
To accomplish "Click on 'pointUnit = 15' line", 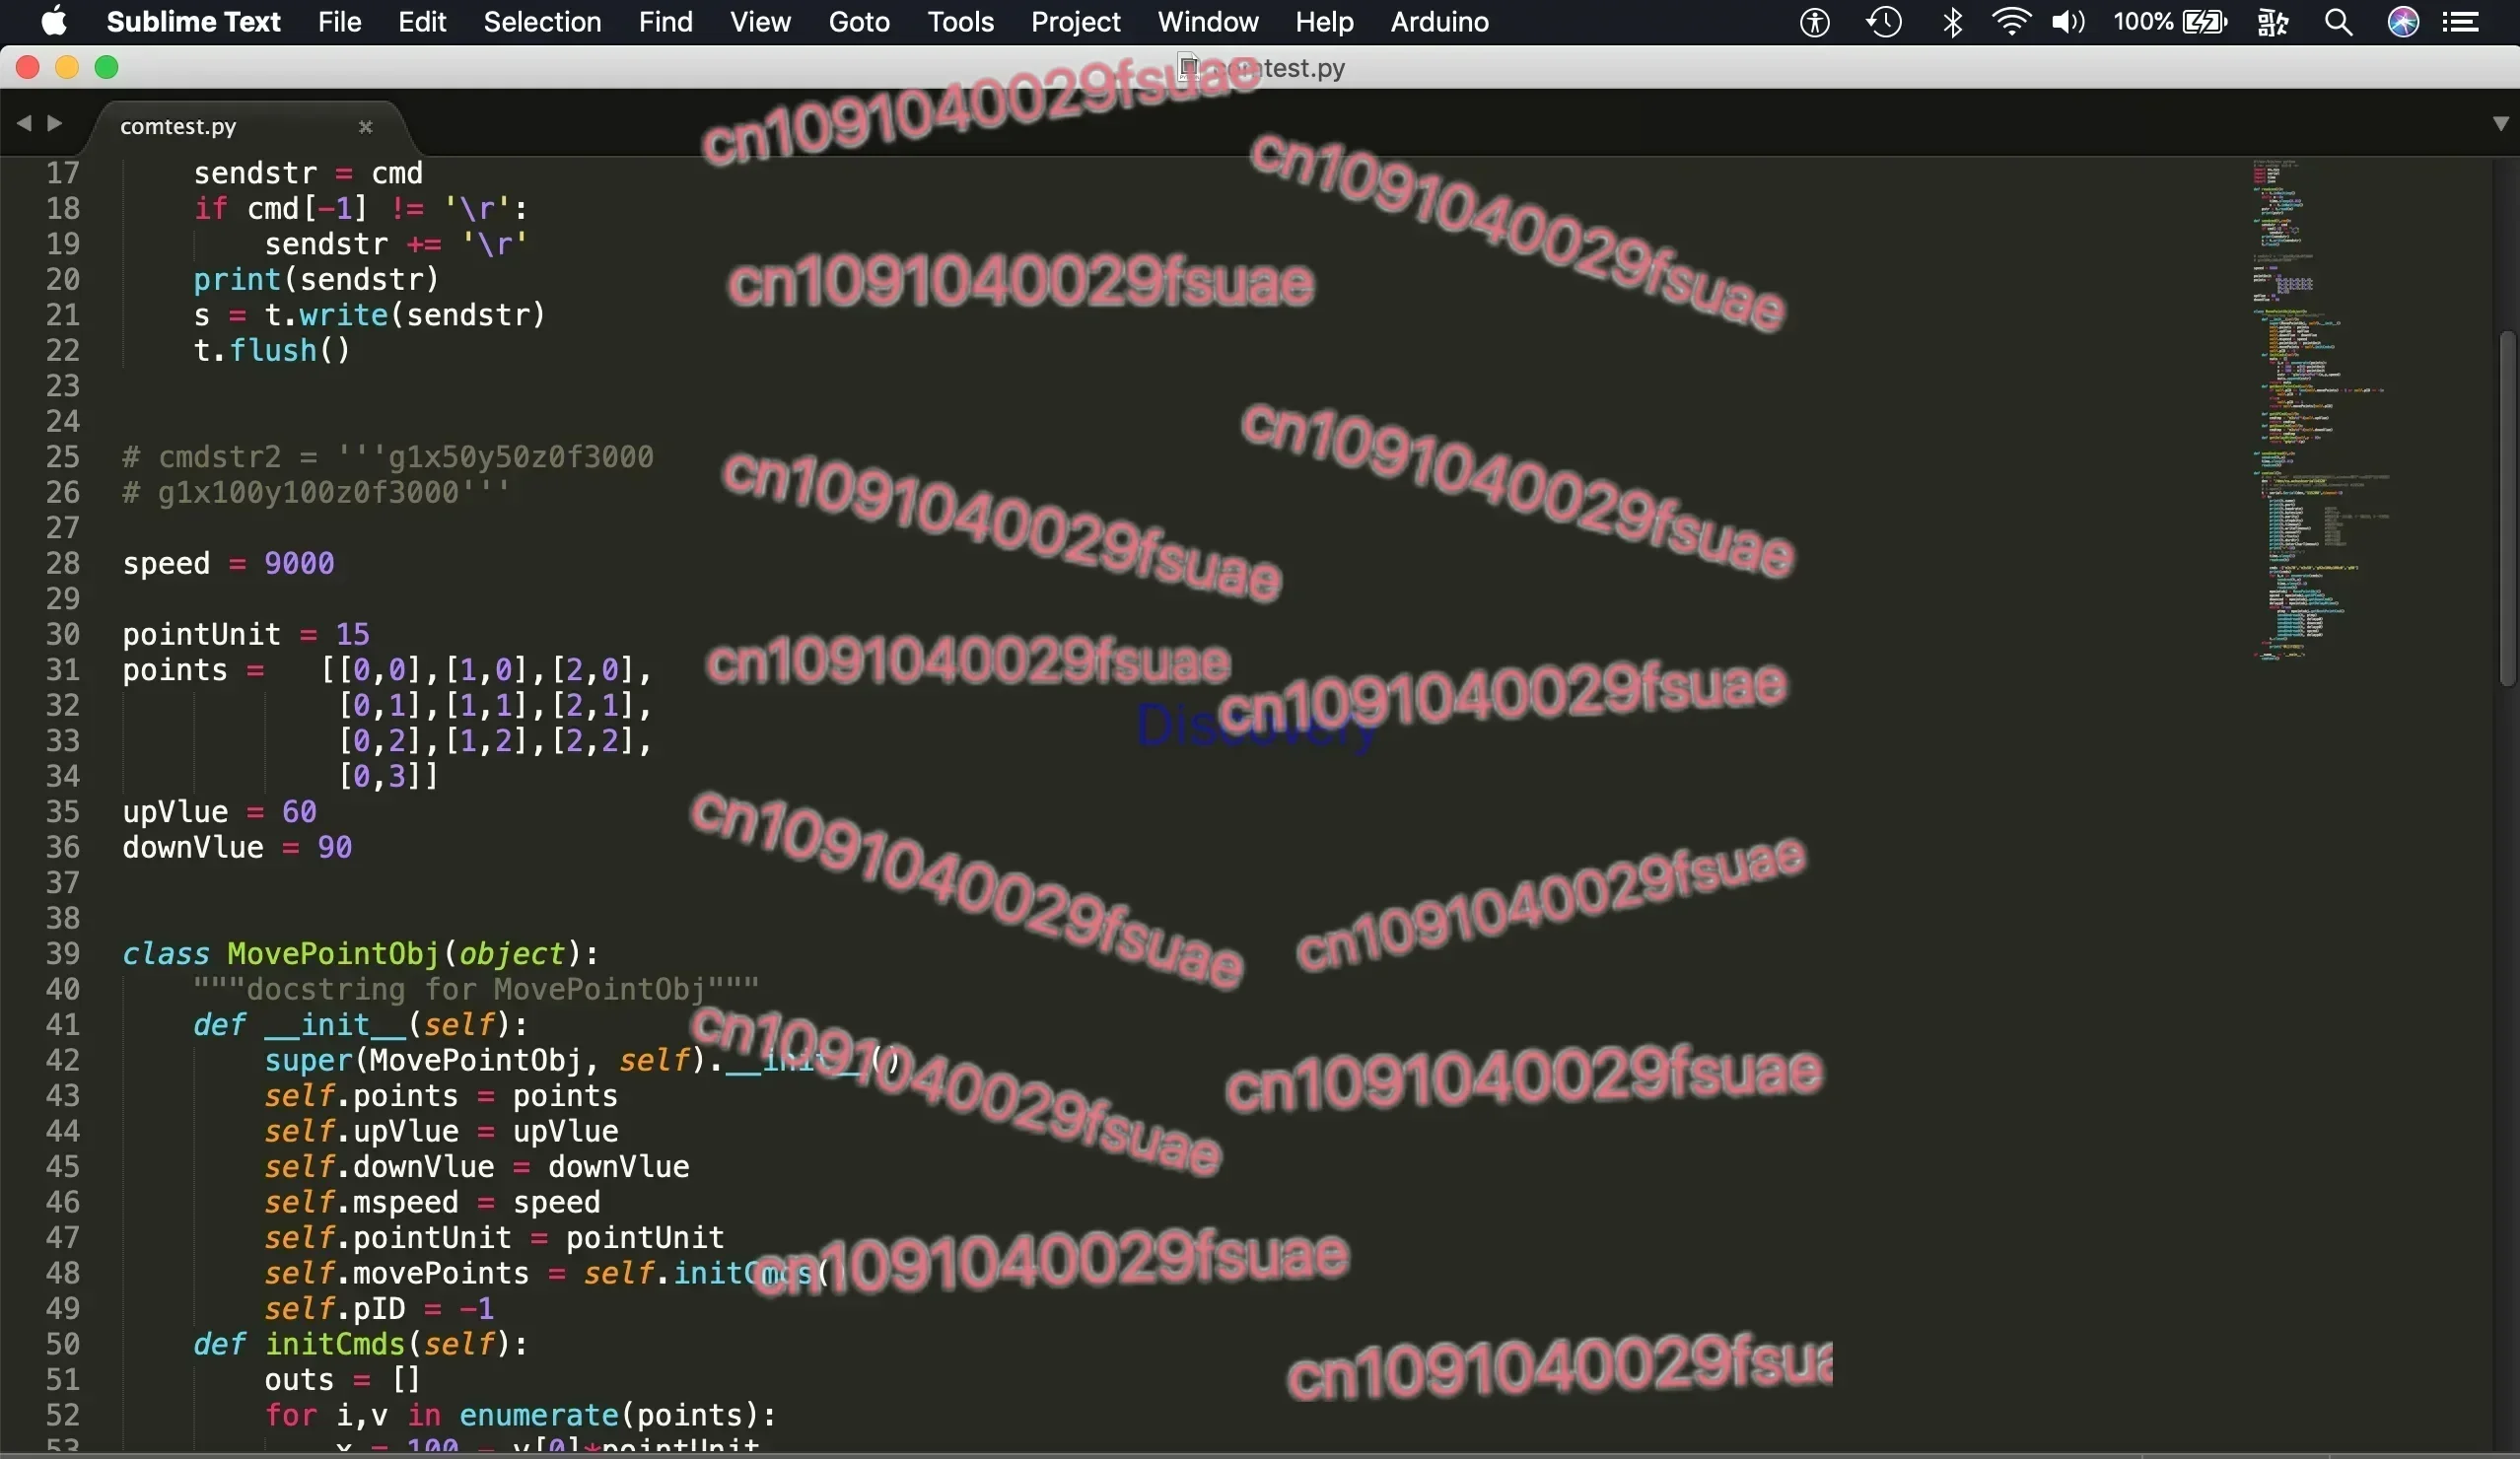I will pos(246,634).
